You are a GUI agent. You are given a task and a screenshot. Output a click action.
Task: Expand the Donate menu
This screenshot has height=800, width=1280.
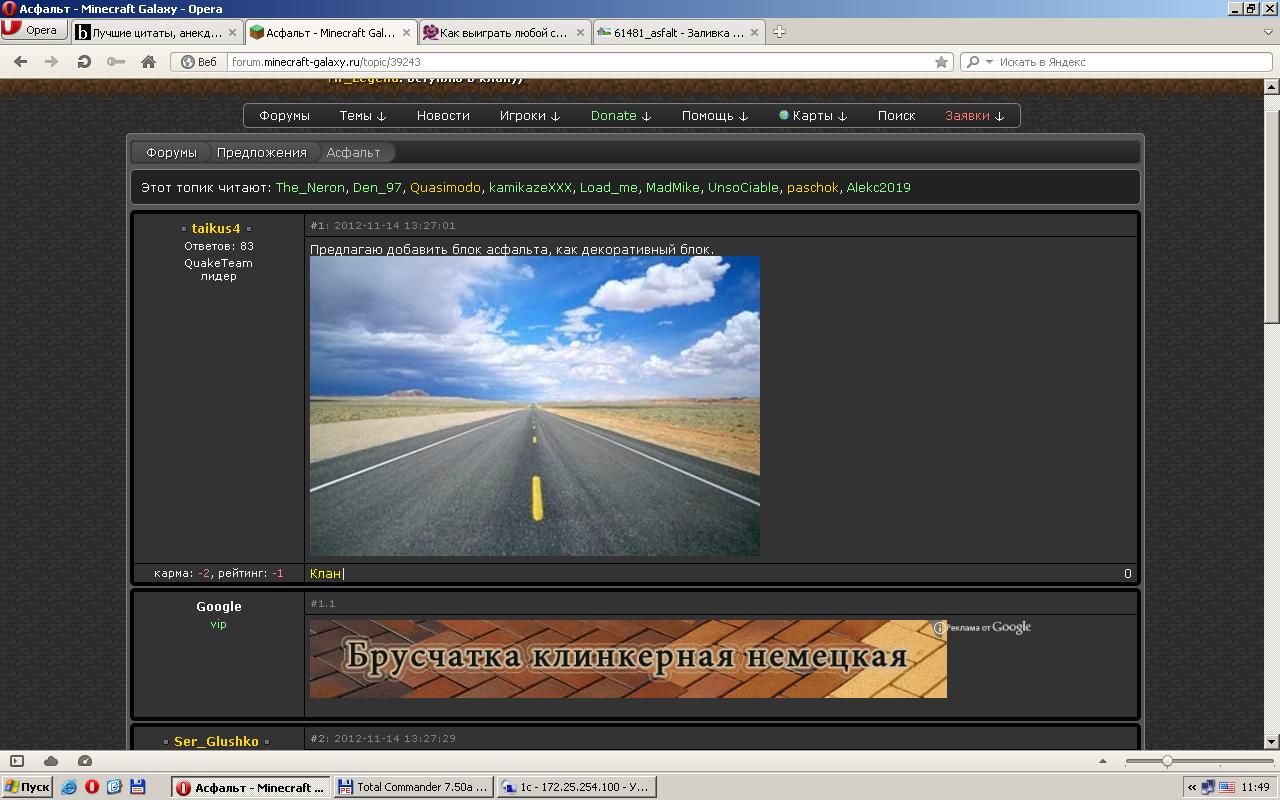click(621, 115)
